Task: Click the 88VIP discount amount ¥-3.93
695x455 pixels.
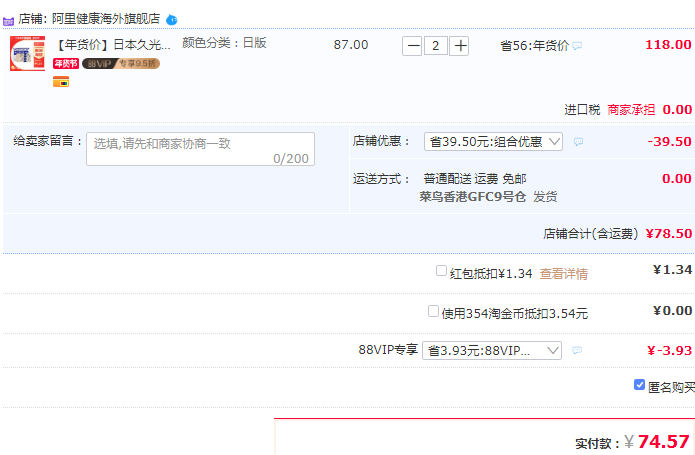Action: click(669, 350)
